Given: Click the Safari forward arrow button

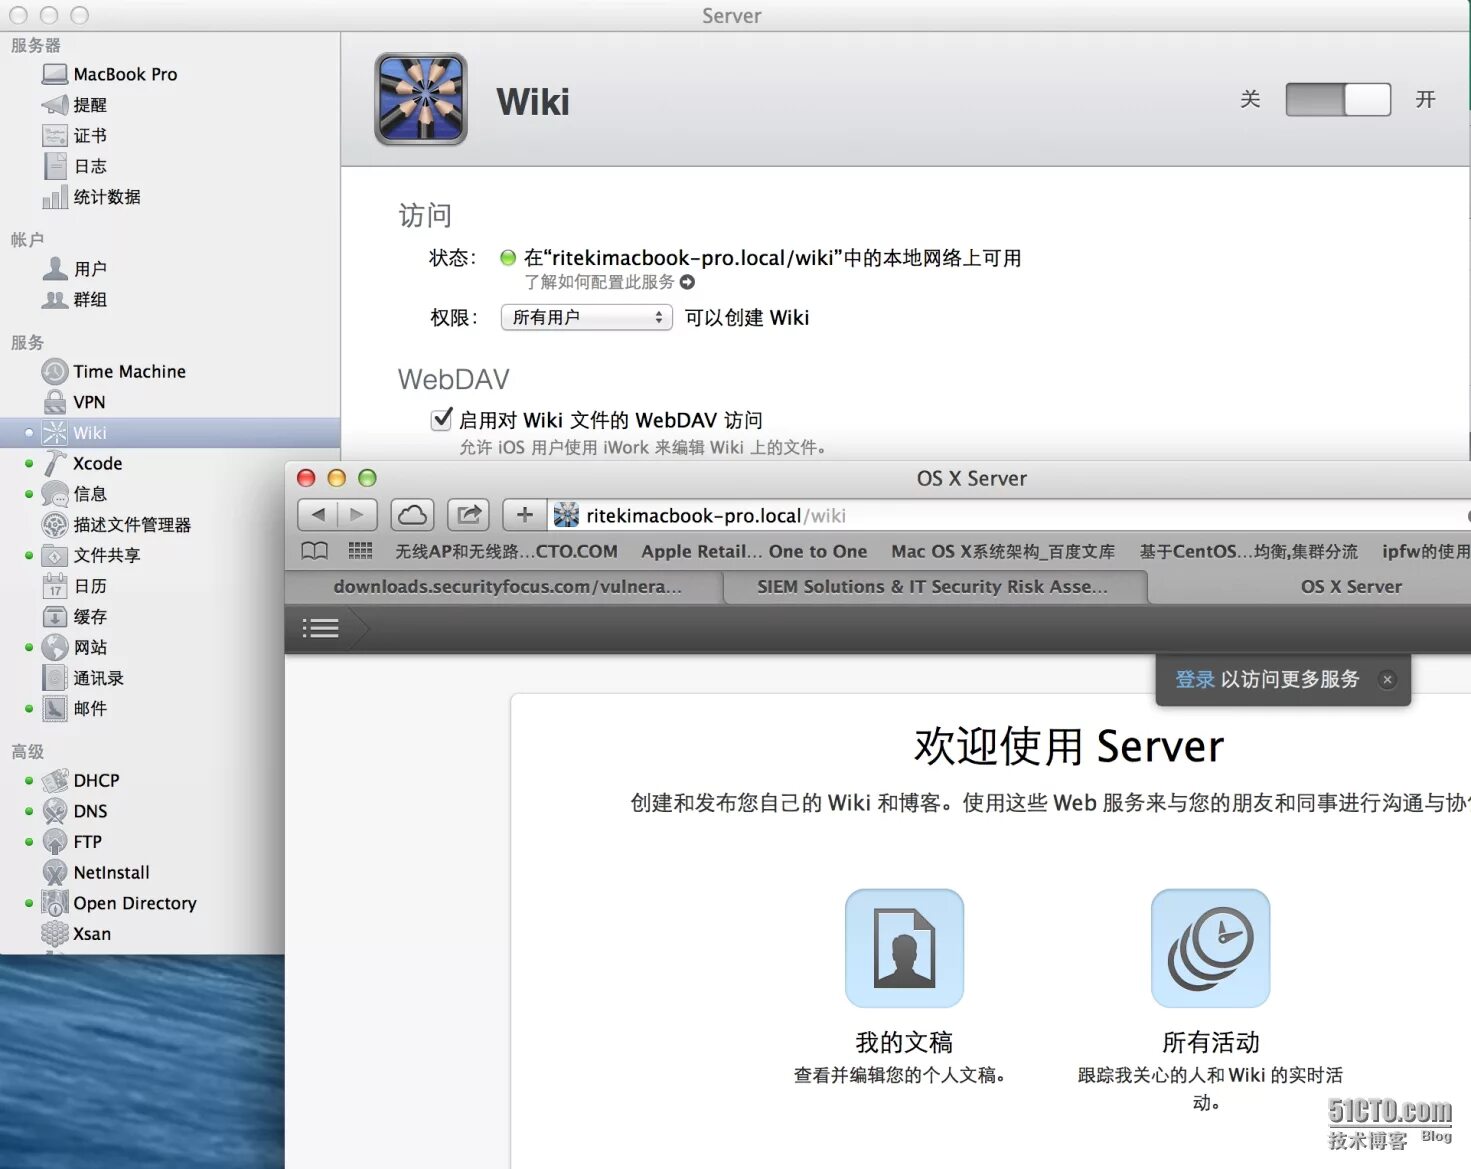Looking at the screenshot, I should pyautogui.click(x=357, y=515).
